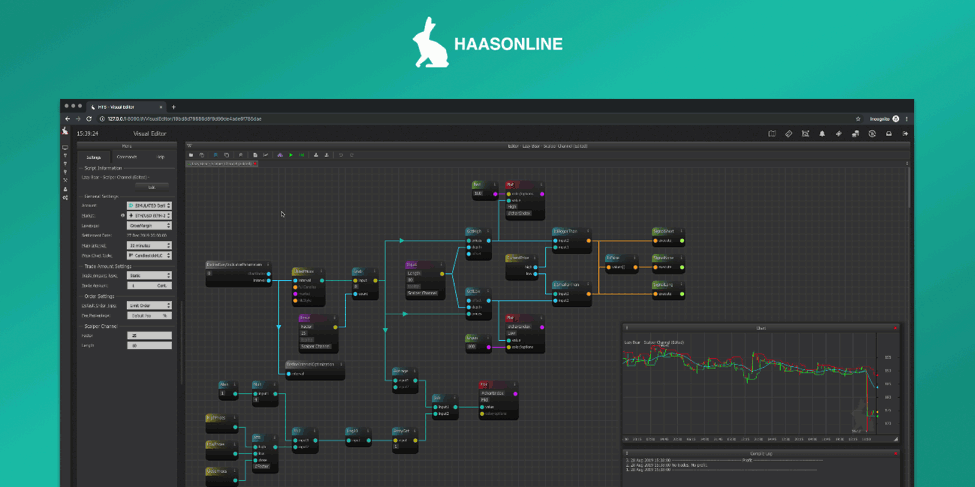The width and height of the screenshot is (975, 487).
Task: Click the inbox tray icon in the header
Action: click(x=889, y=134)
